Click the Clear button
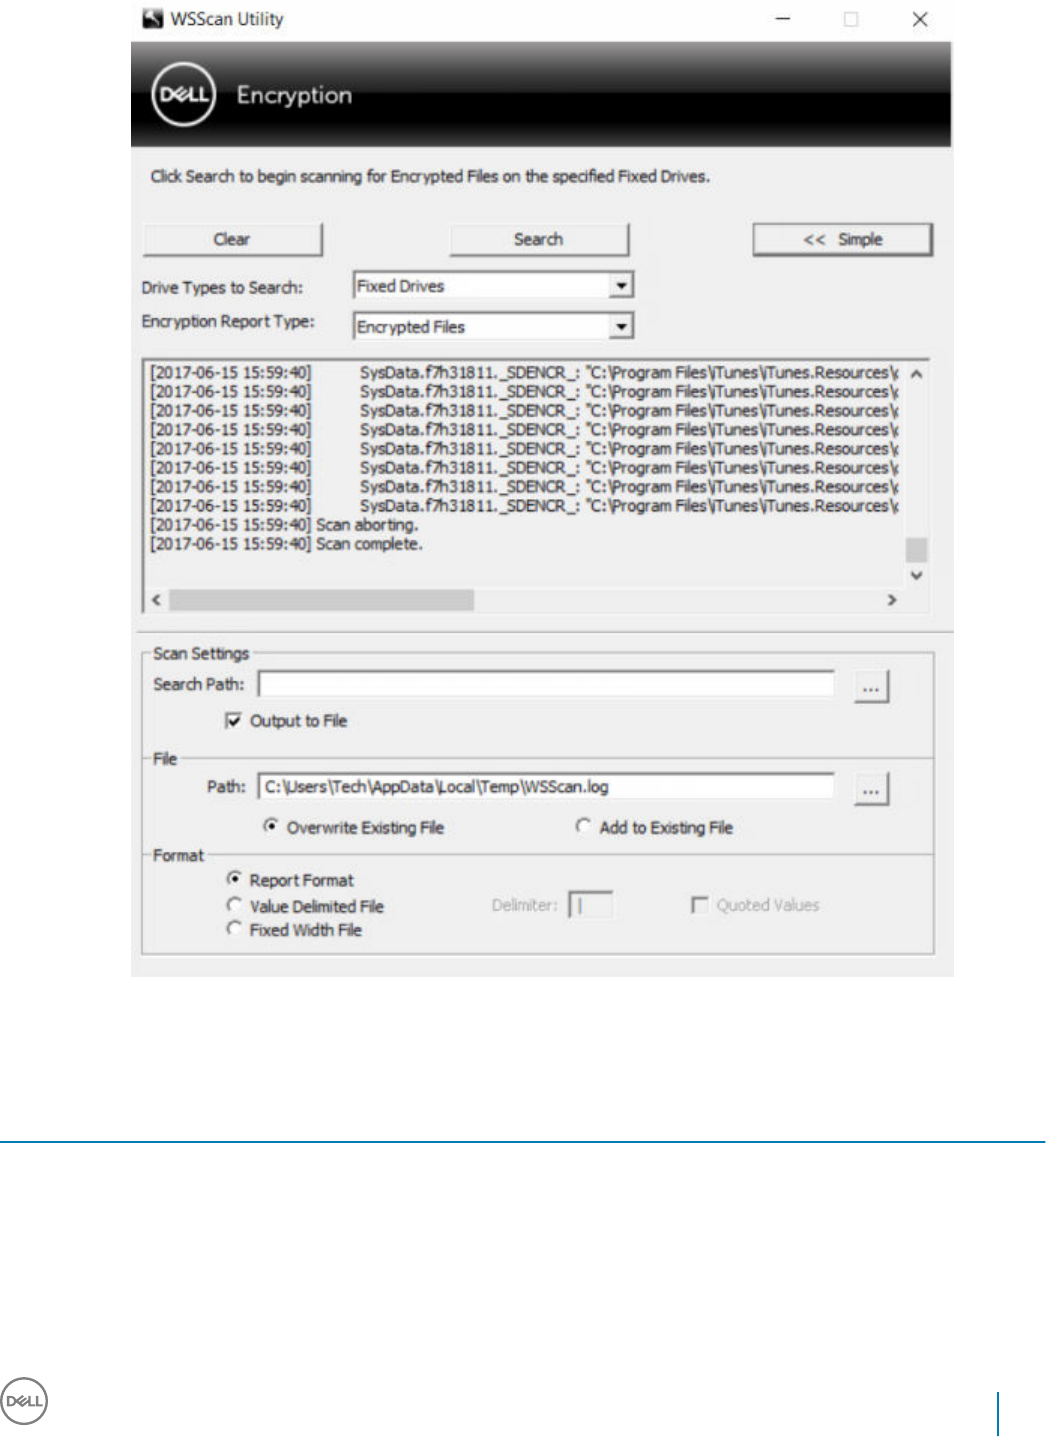Viewport: 1046px width, 1437px height. tap(232, 239)
